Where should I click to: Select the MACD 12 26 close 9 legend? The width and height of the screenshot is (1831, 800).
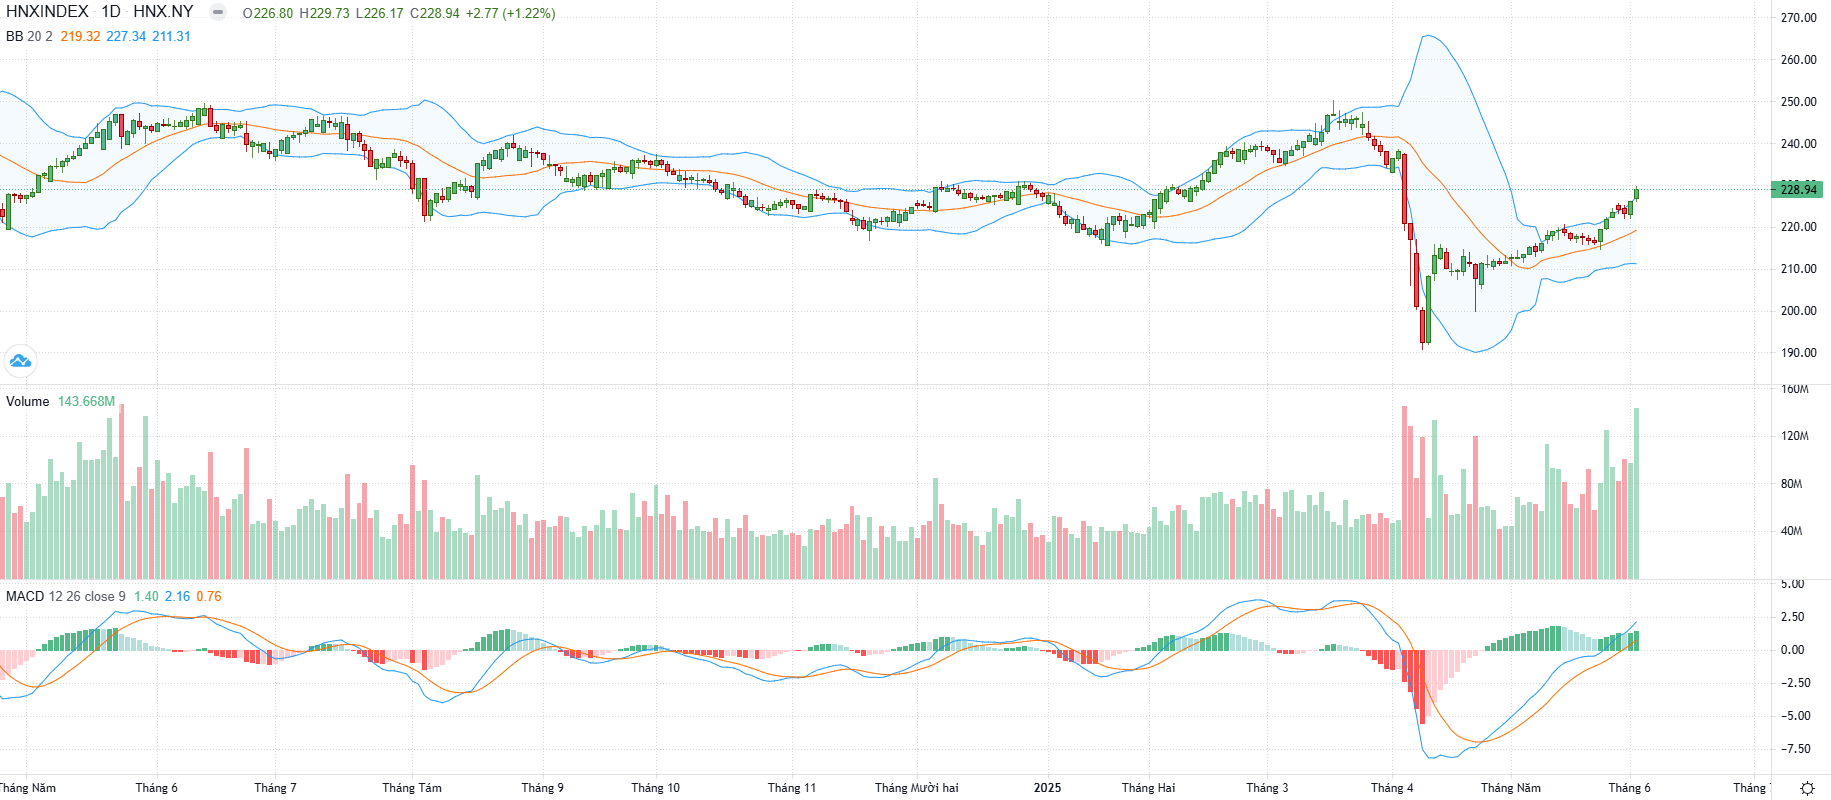point(66,596)
